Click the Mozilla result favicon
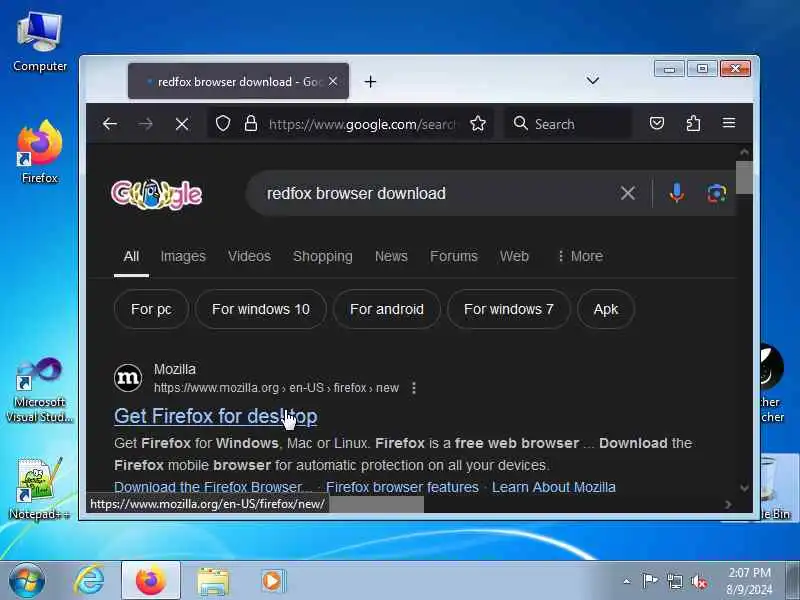800x600 pixels. (128, 378)
